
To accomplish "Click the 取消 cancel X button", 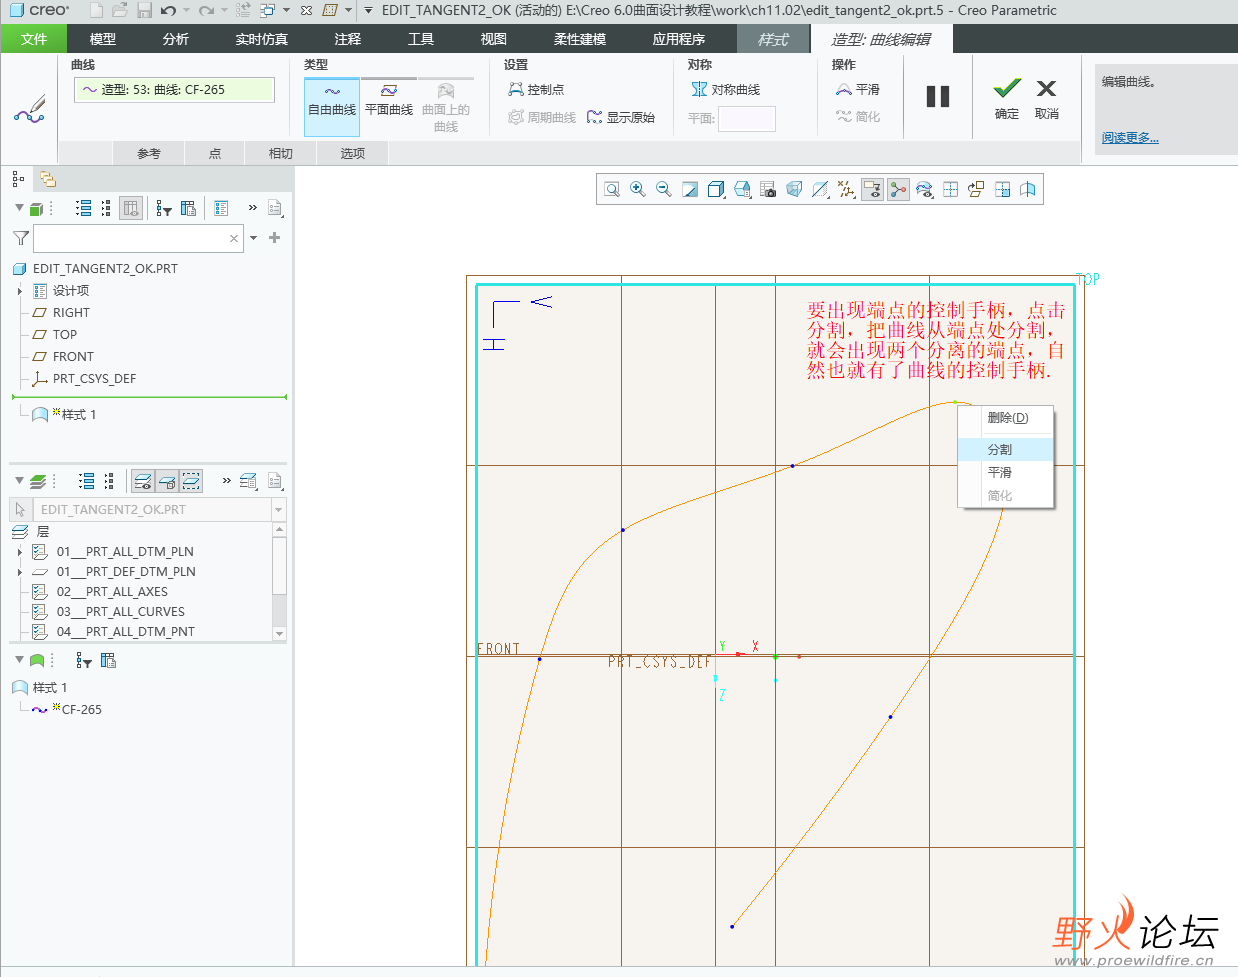I will (1047, 99).
